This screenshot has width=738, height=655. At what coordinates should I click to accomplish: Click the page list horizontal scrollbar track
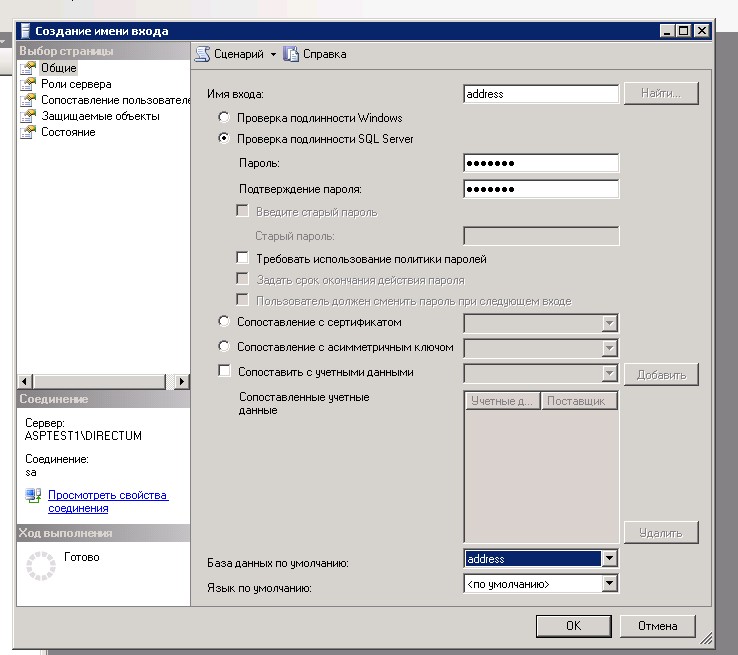pyautogui.click(x=100, y=381)
